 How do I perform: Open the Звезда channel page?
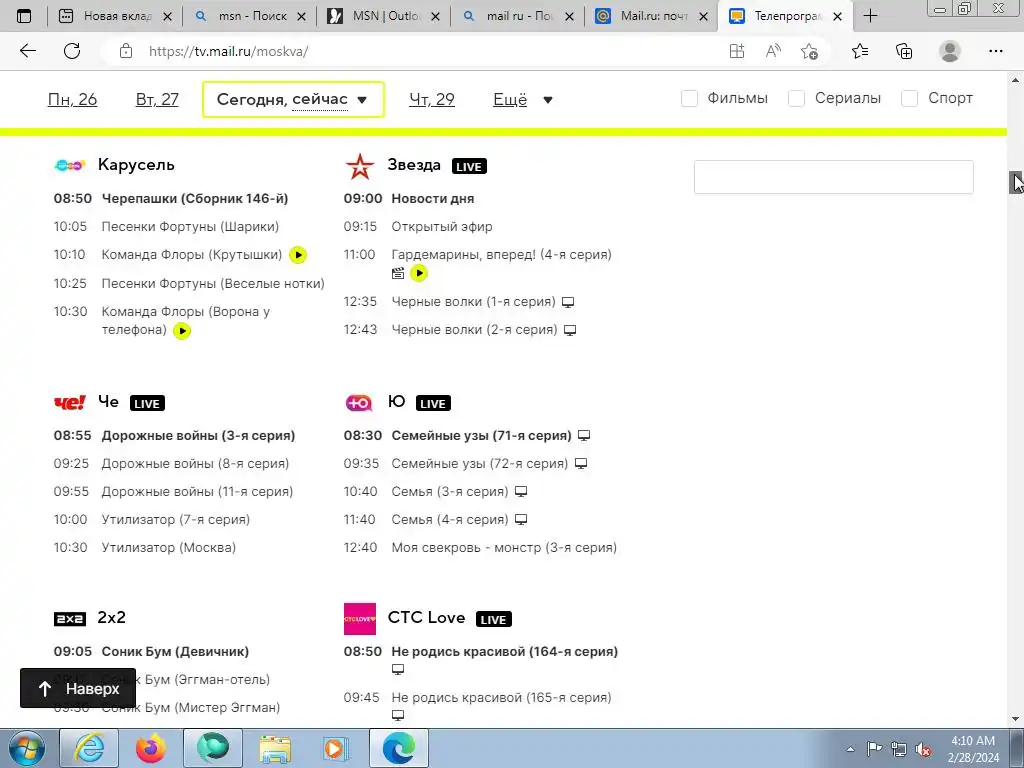coord(414,165)
